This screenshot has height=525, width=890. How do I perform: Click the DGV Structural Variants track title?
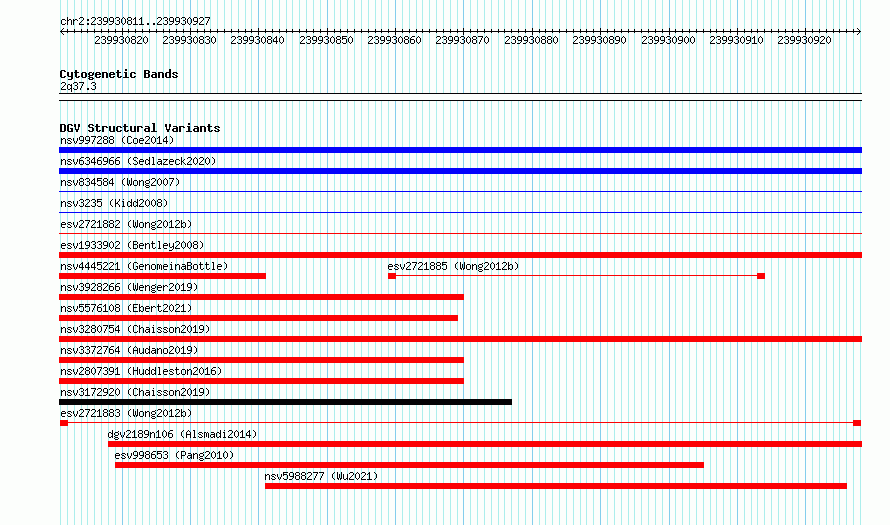tap(140, 128)
